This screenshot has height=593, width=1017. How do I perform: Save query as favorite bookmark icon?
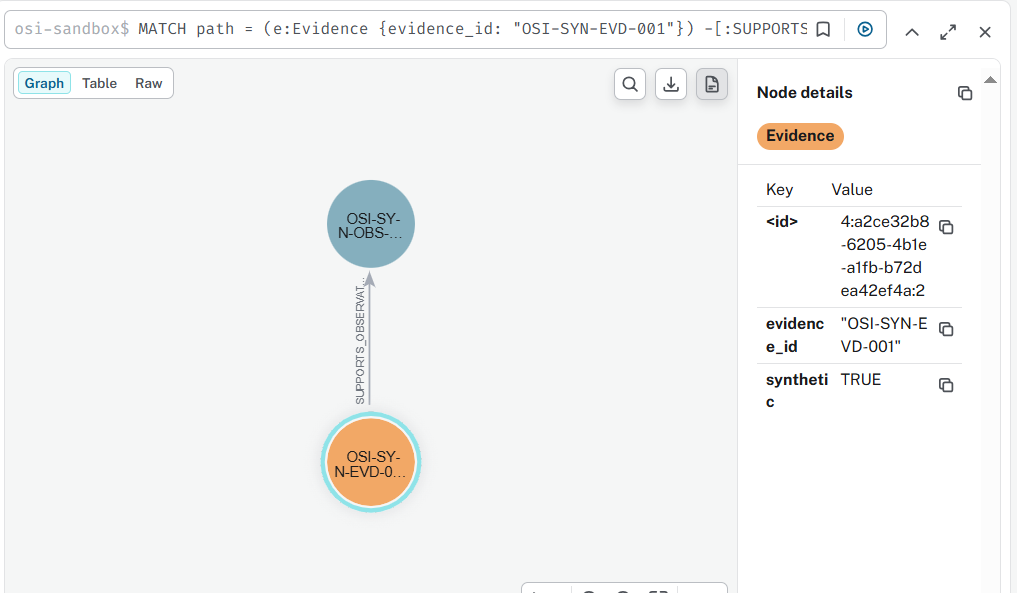[x=823, y=29]
